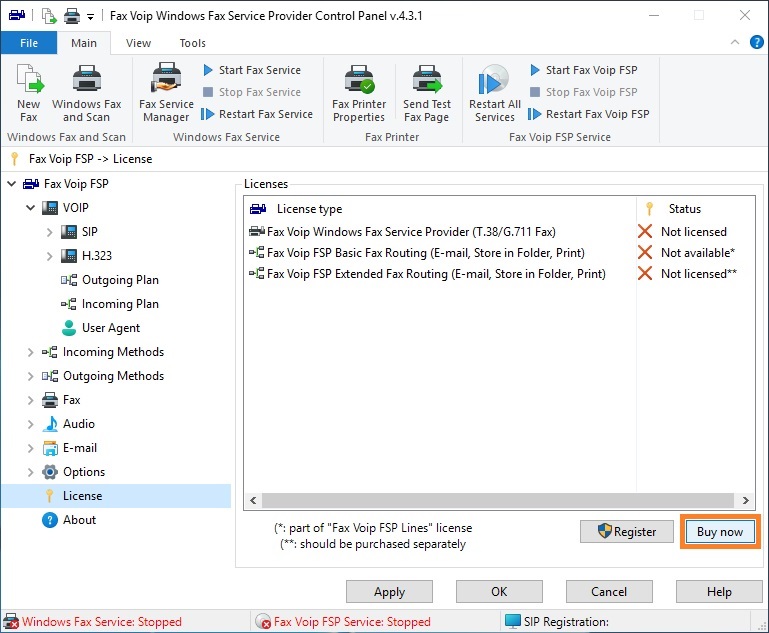Select SIP in the tree
This screenshot has height=633, width=769.
click(x=79, y=232)
